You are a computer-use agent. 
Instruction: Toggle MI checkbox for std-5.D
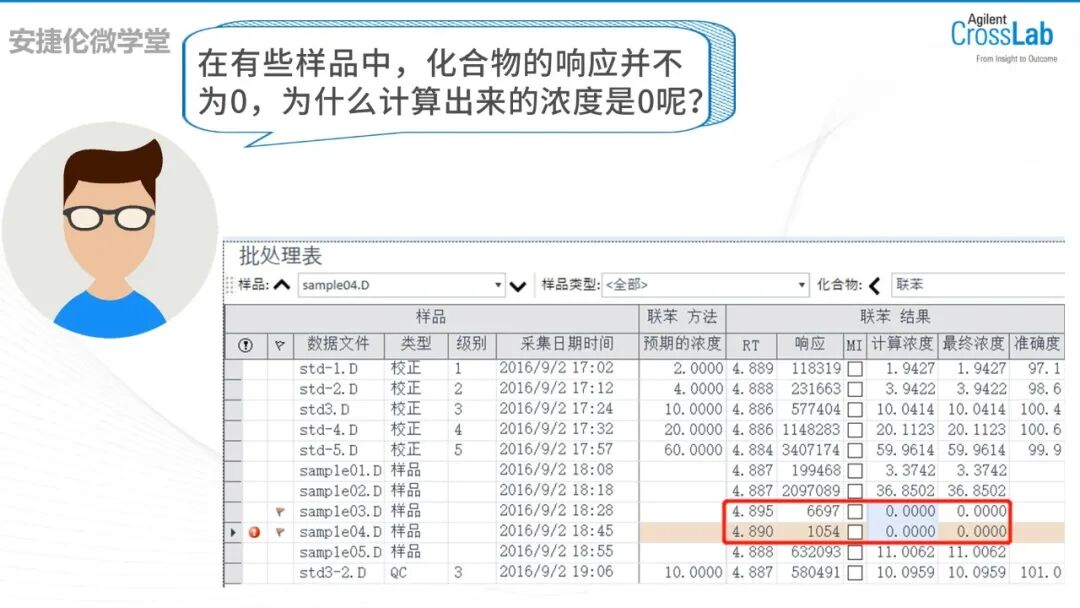pyautogui.click(x=855, y=451)
